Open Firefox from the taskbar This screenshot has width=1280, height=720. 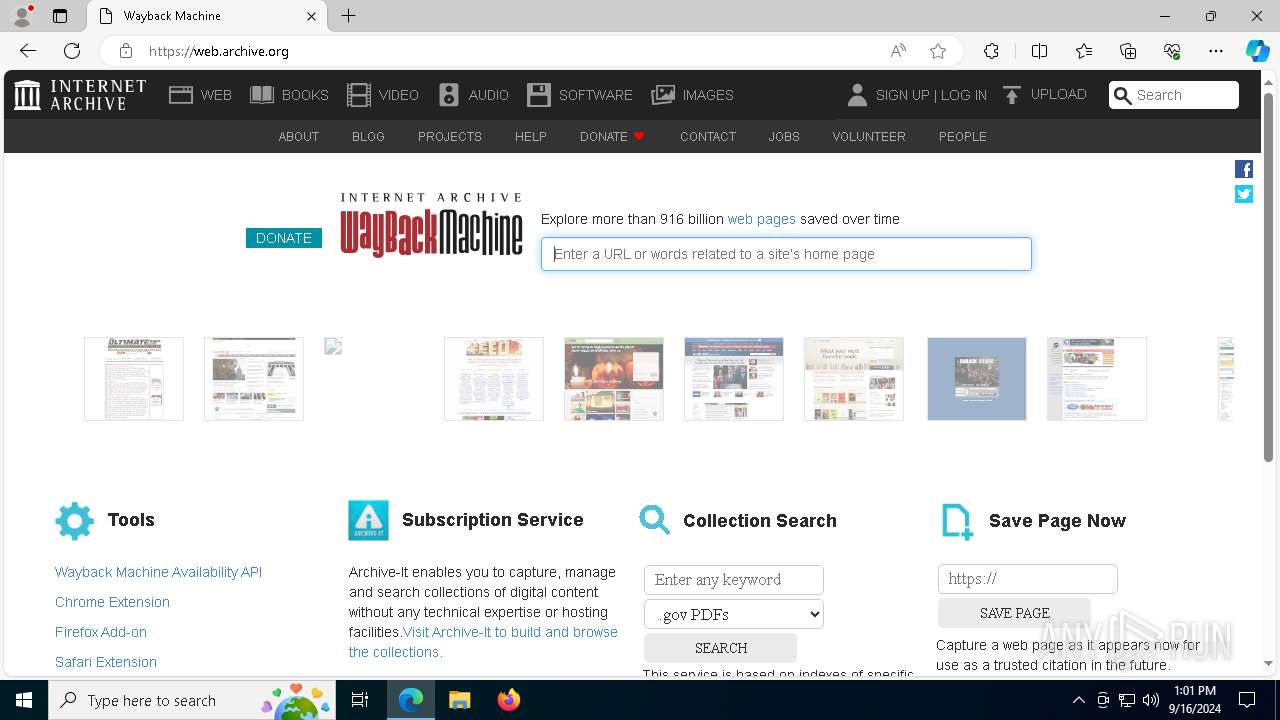pyautogui.click(x=509, y=700)
